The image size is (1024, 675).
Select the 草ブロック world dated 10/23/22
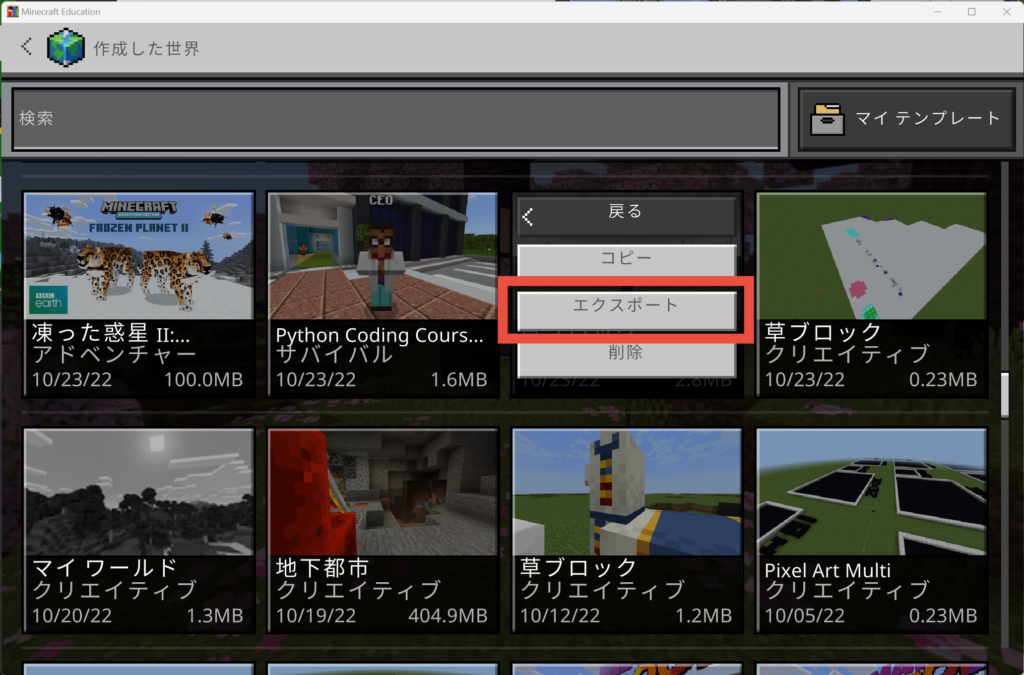(x=870, y=294)
